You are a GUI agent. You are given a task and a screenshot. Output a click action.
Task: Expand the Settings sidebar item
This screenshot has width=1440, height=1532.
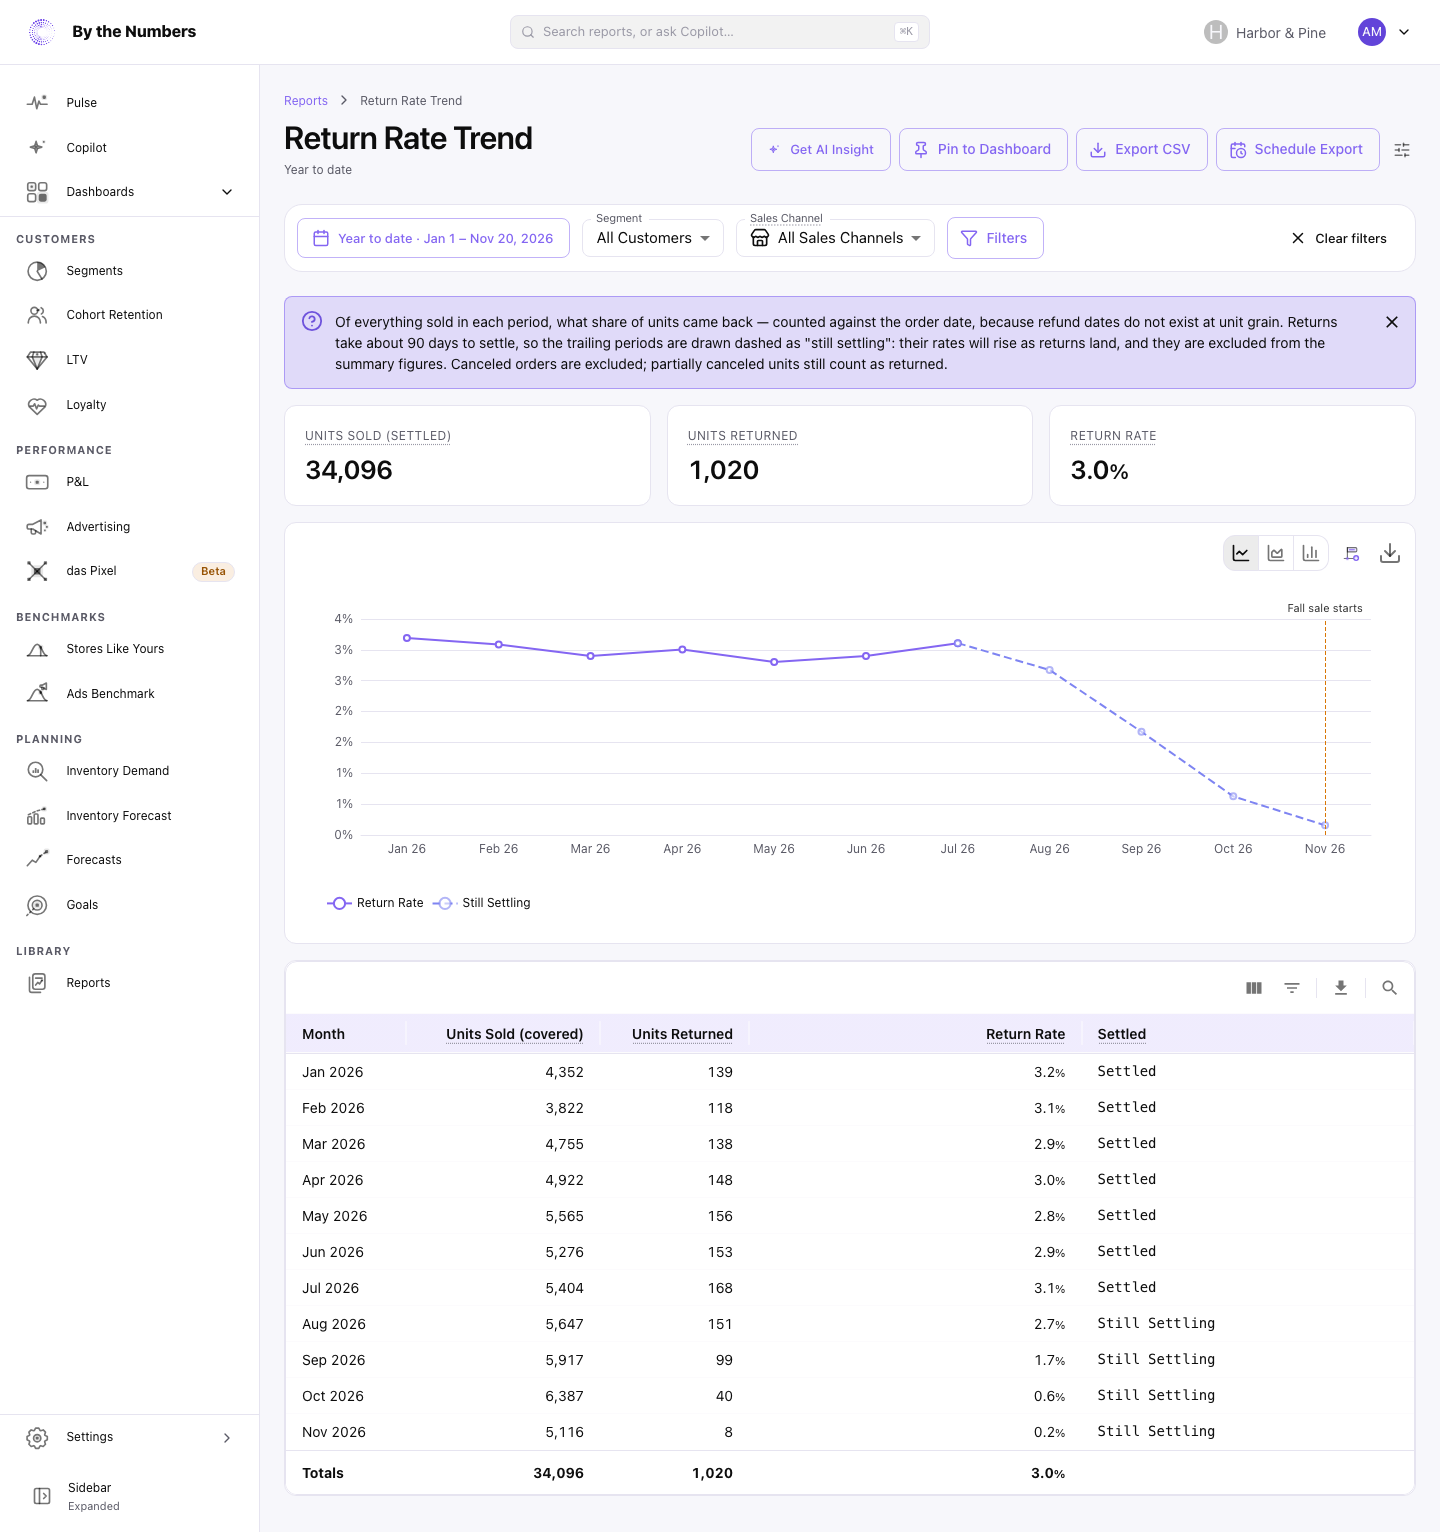tap(130, 1437)
